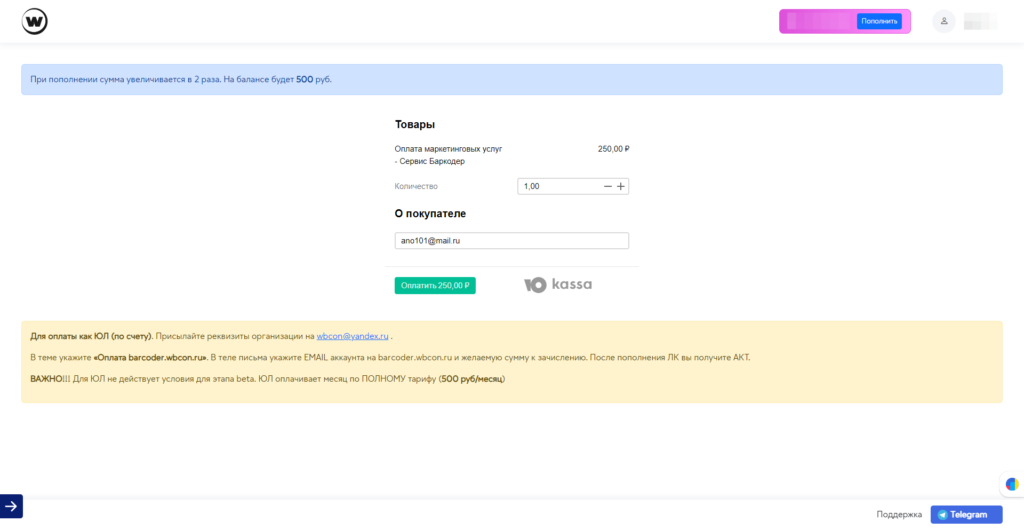
Task: Click the W logo in the header
Action: (x=35, y=22)
